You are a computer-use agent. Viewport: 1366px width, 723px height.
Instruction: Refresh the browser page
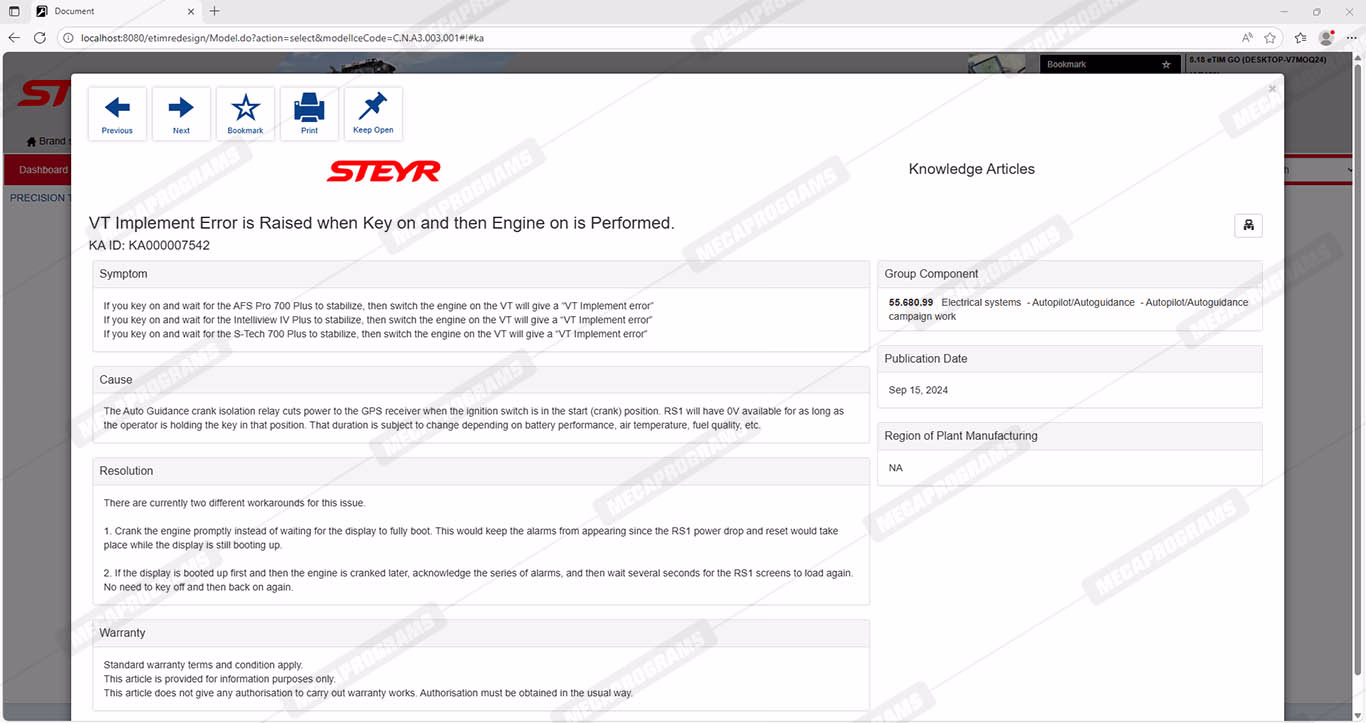point(40,38)
